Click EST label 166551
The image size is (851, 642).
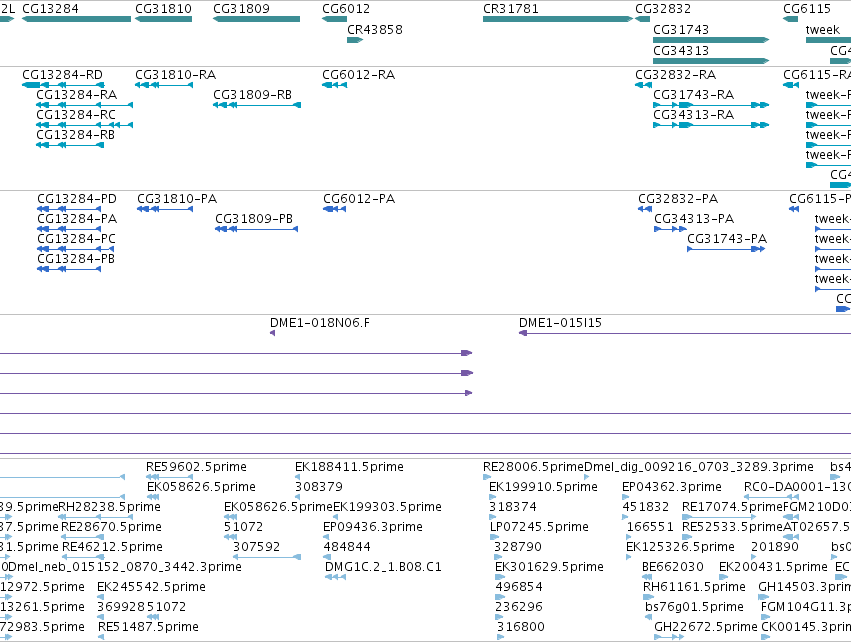point(650,527)
